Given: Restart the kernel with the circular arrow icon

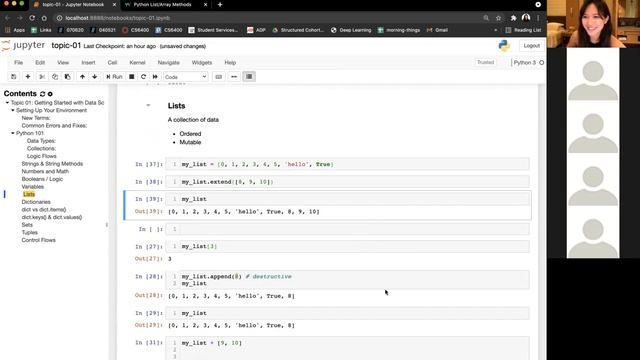Looking at the screenshot, I should pos(143,77).
